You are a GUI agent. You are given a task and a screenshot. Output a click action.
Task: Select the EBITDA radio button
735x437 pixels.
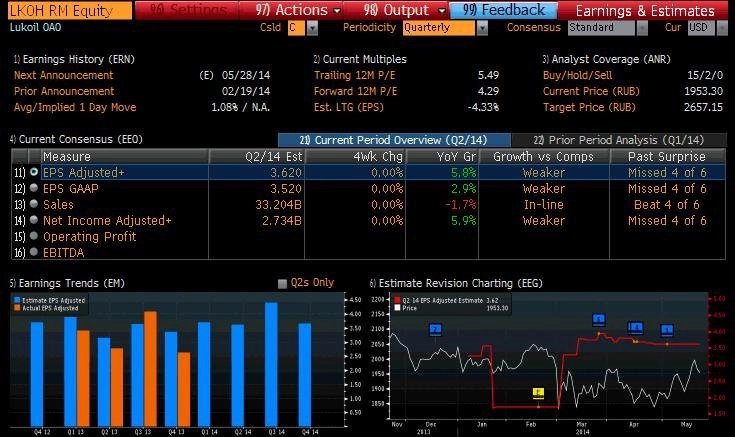click(x=34, y=252)
